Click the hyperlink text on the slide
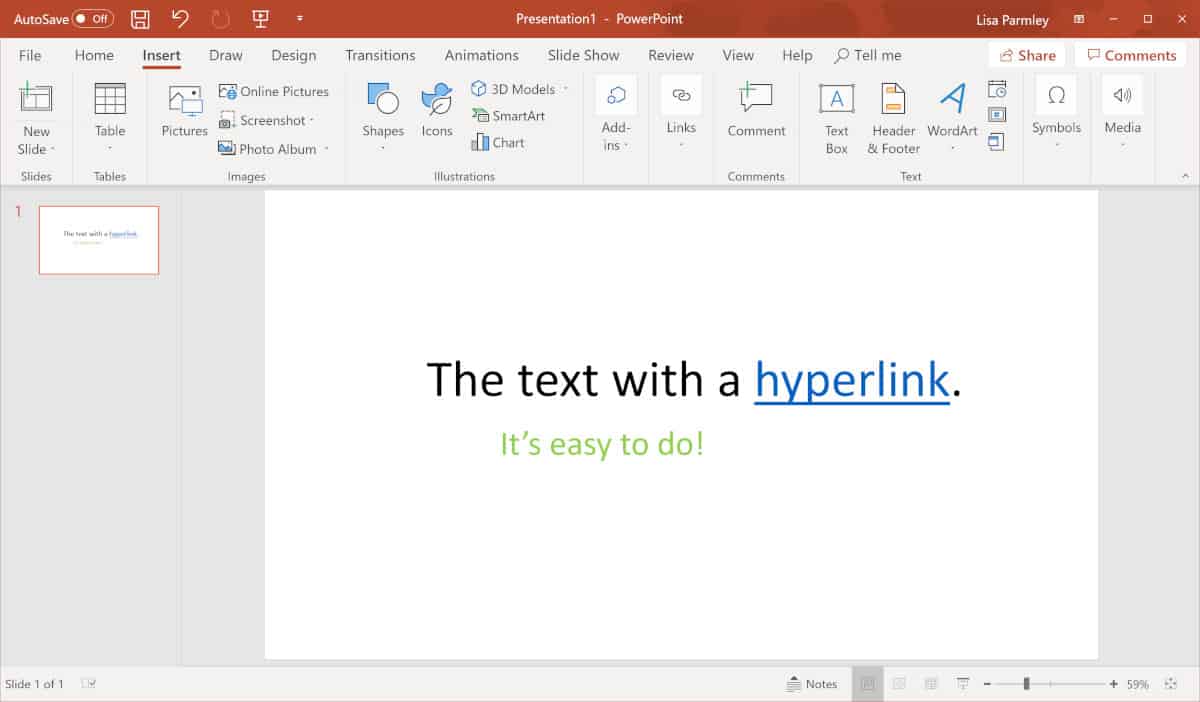Viewport: 1200px width, 702px height. 851,380
